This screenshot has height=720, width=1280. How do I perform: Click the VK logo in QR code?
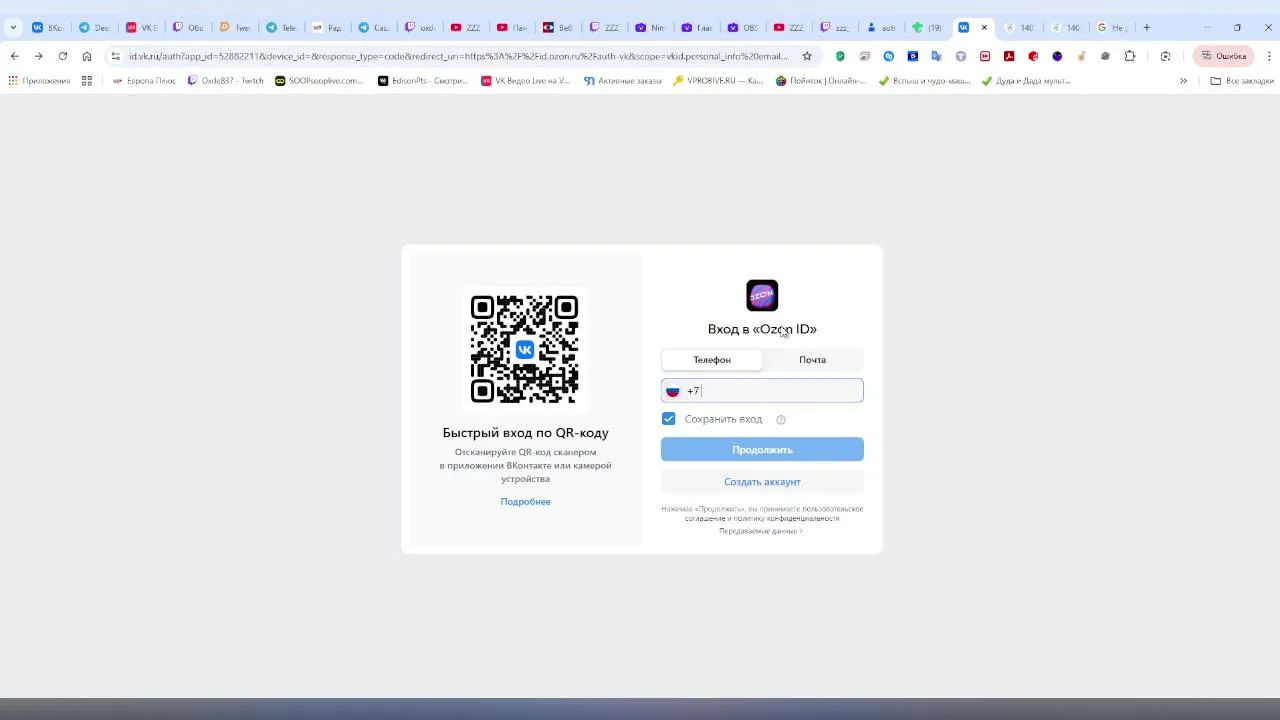click(525, 349)
